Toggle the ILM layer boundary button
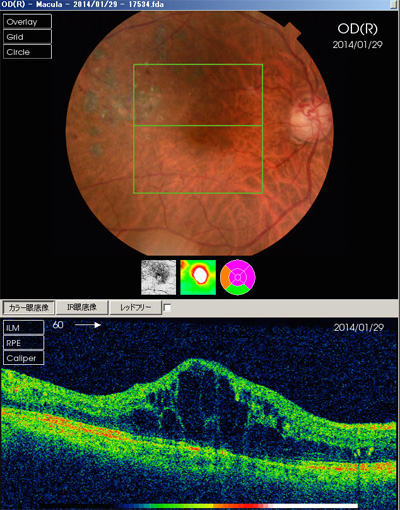Image resolution: width=400 pixels, height=510 pixels. 23,328
